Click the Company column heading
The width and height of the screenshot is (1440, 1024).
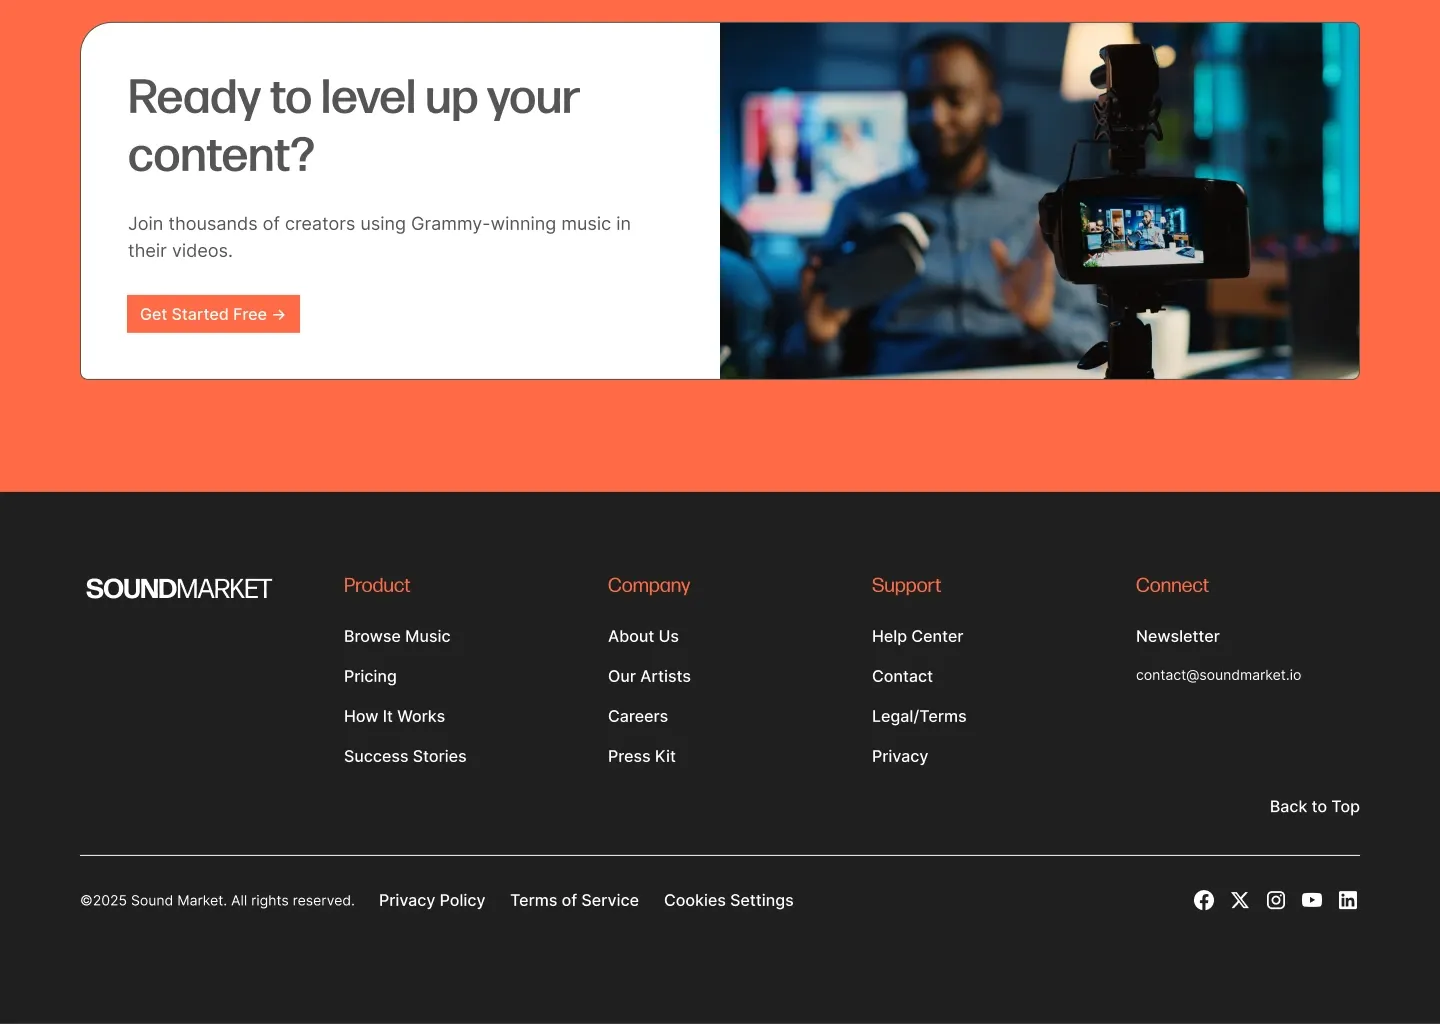tap(649, 585)
